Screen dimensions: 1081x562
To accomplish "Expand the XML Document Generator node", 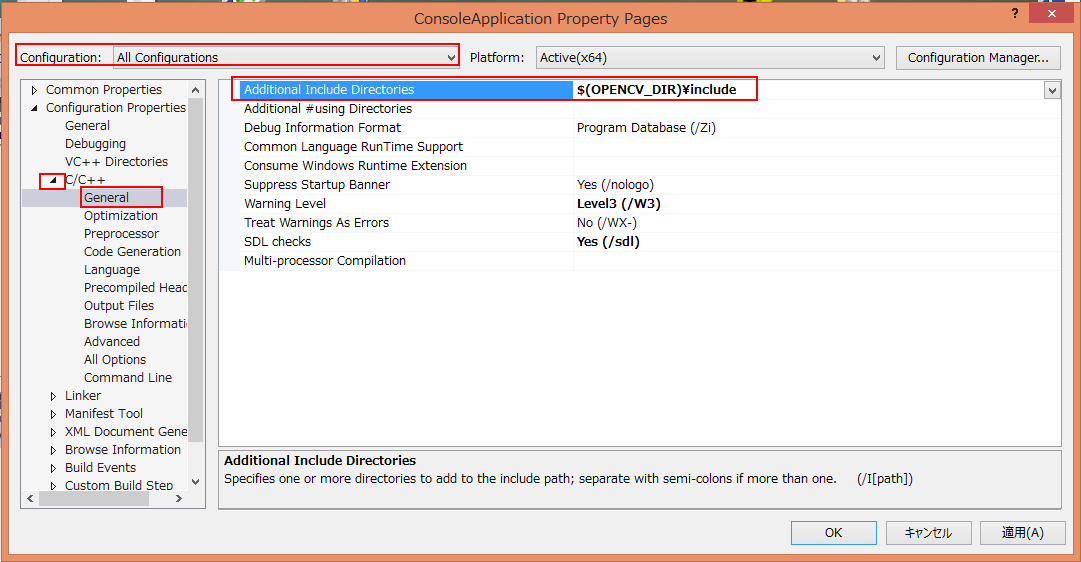I will pyautogui.click(x=53, y=432).
